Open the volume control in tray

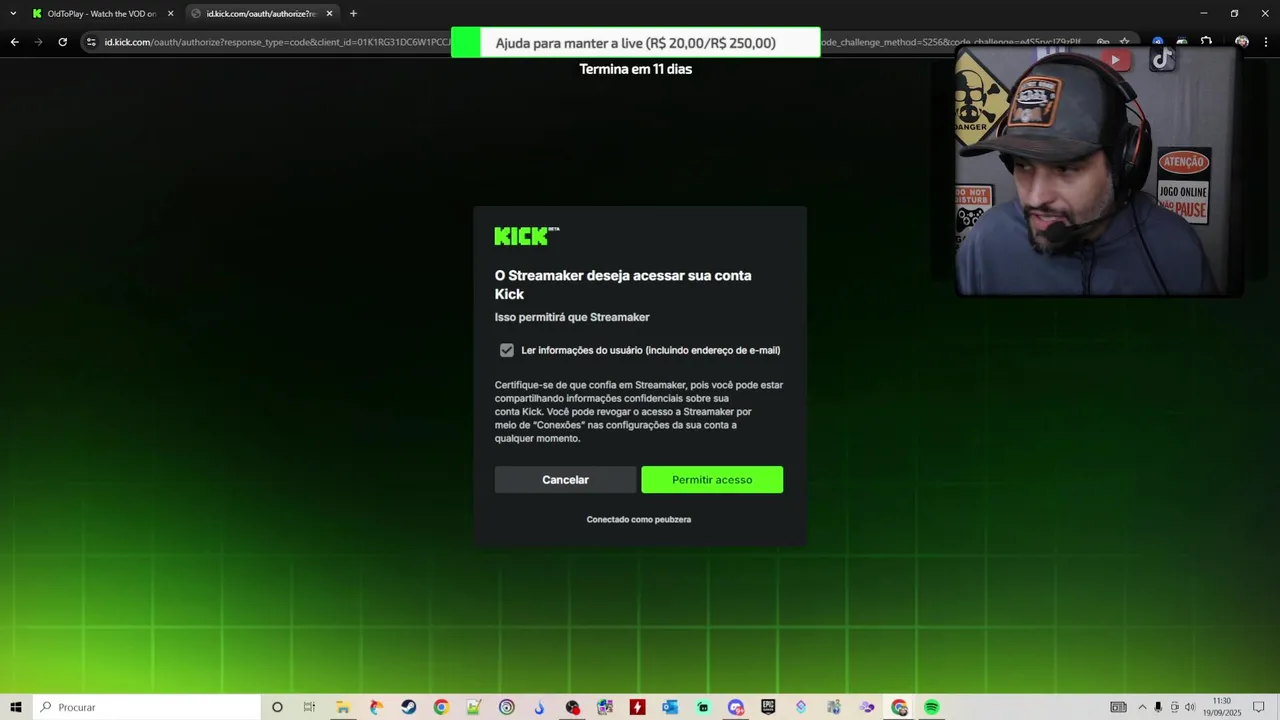click(x=1190, y=707)
